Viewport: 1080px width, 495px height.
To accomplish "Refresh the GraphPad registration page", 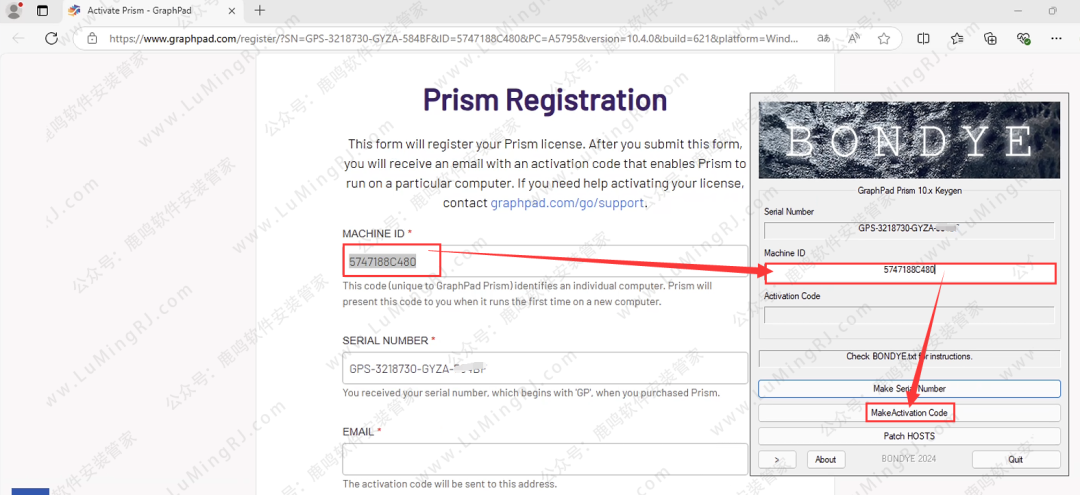I will (52, 39).
